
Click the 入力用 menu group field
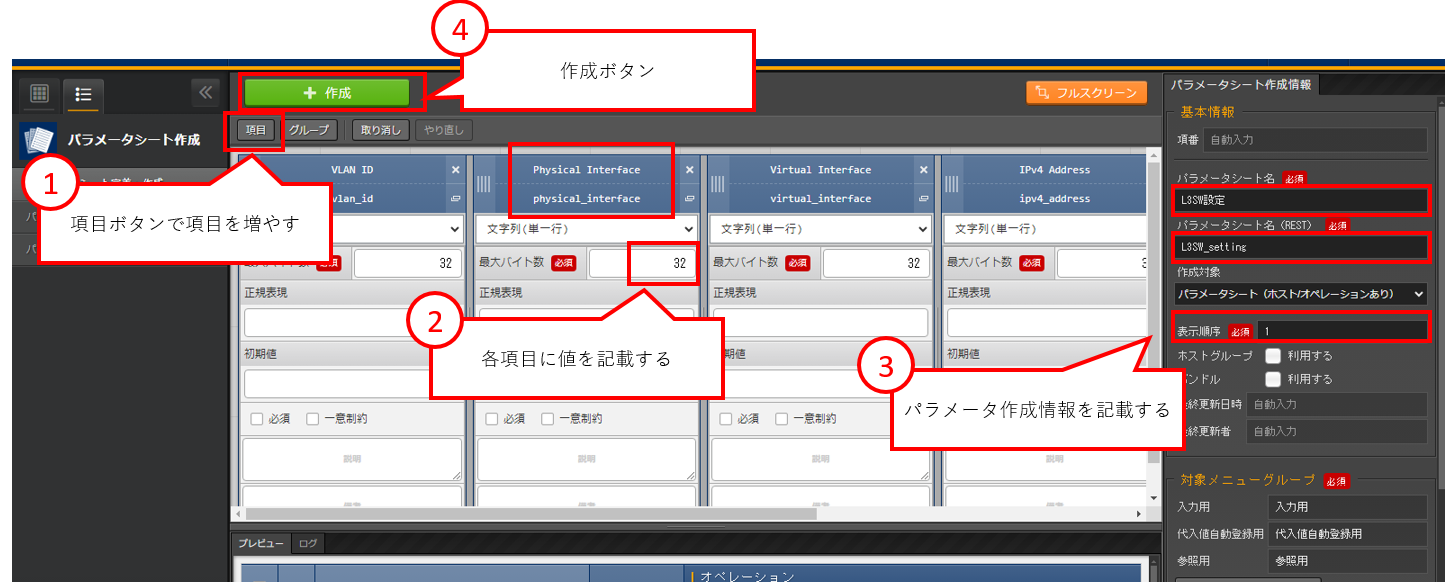(x=1347, y=507)
